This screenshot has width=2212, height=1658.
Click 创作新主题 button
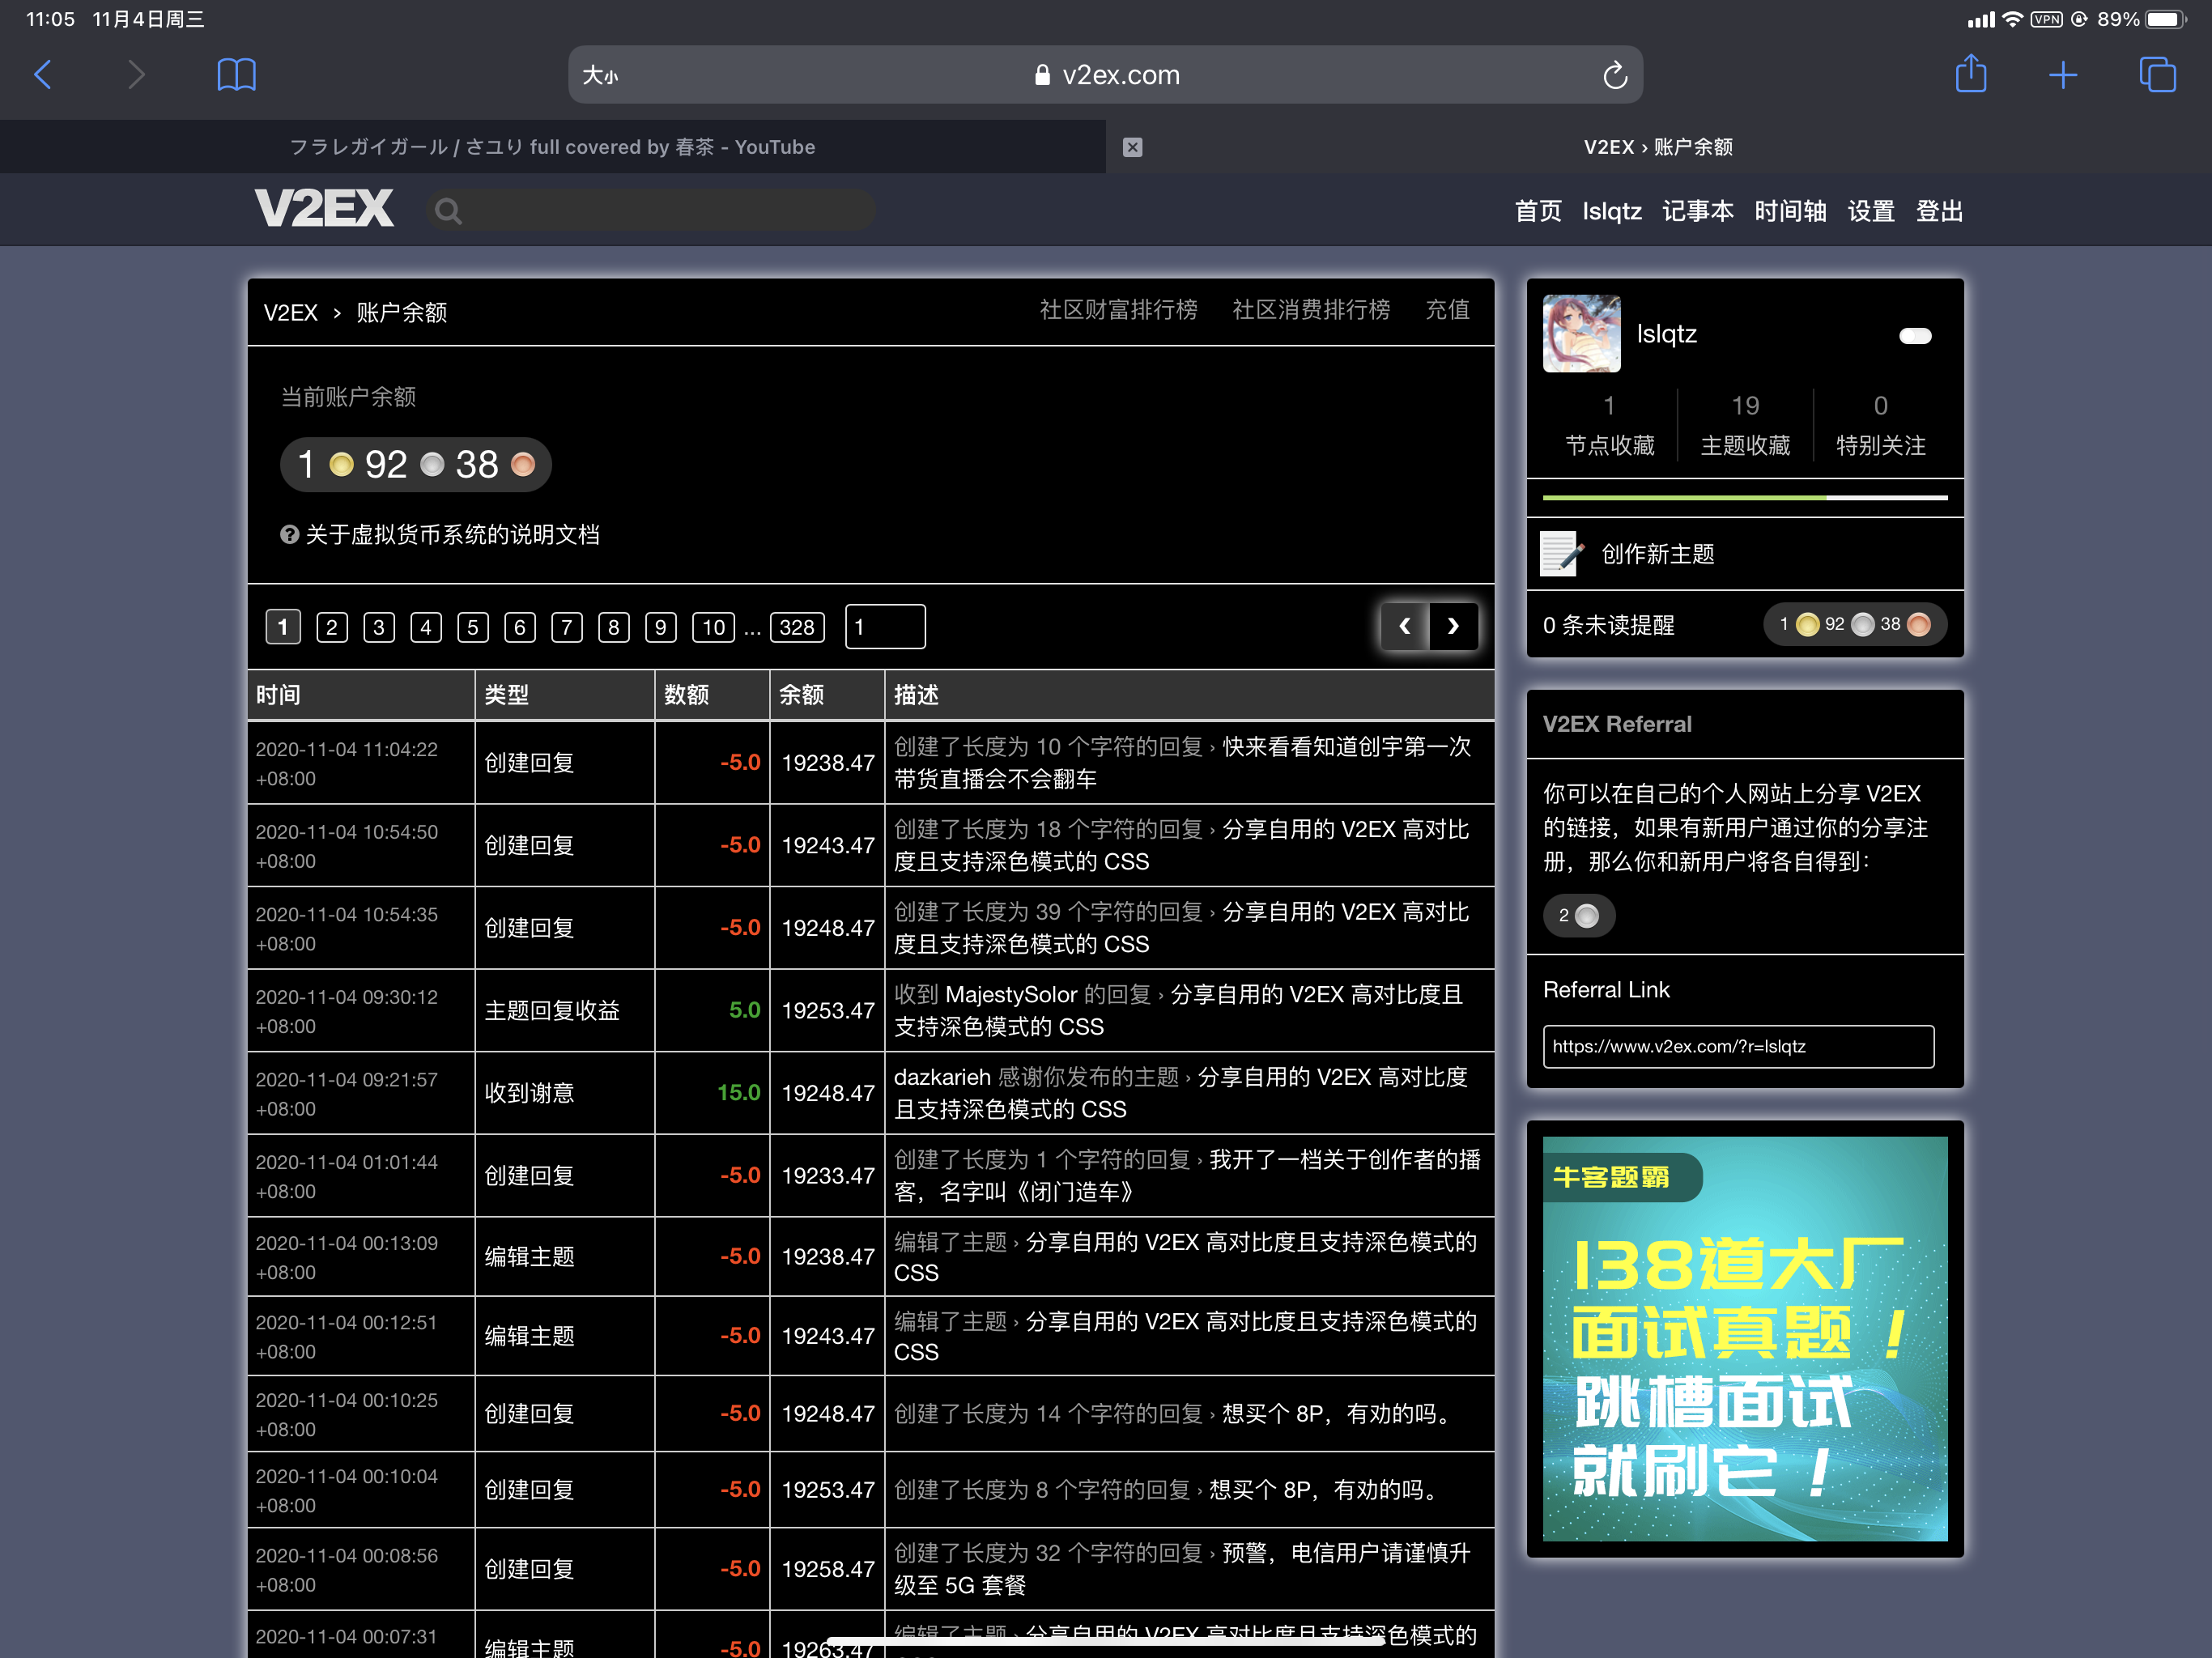click(x=1657, y=555)
